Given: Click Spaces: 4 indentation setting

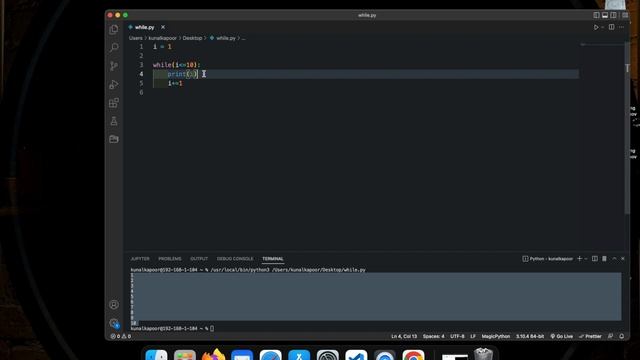Looking at the screenshot, I should 433,336.
